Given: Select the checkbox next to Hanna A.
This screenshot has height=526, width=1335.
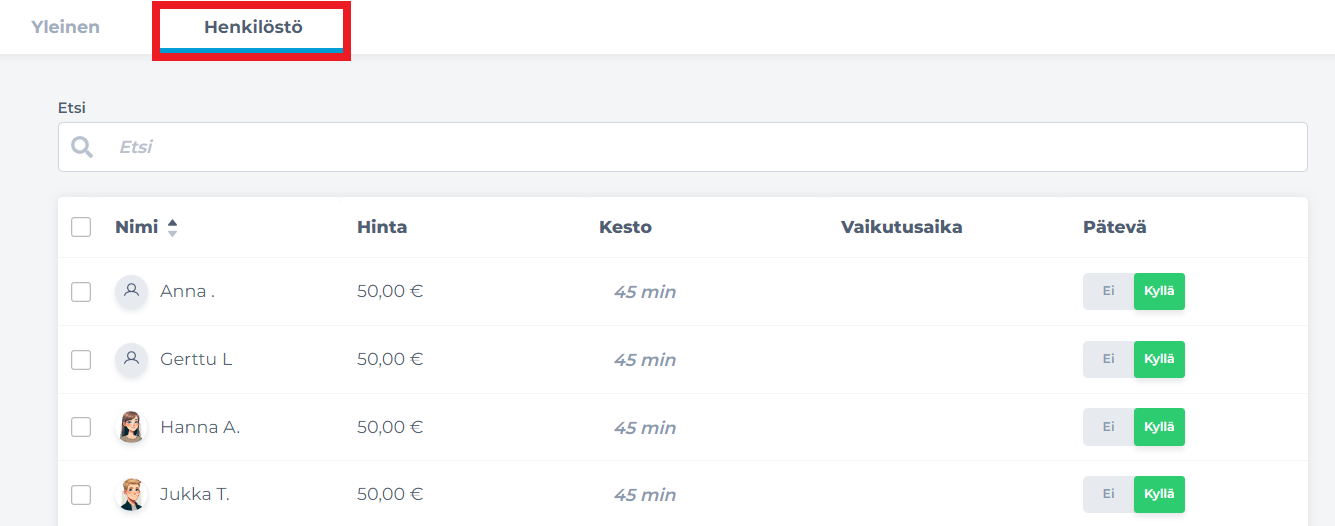Looking at the screenshot, I should click(x=81, y=427).
